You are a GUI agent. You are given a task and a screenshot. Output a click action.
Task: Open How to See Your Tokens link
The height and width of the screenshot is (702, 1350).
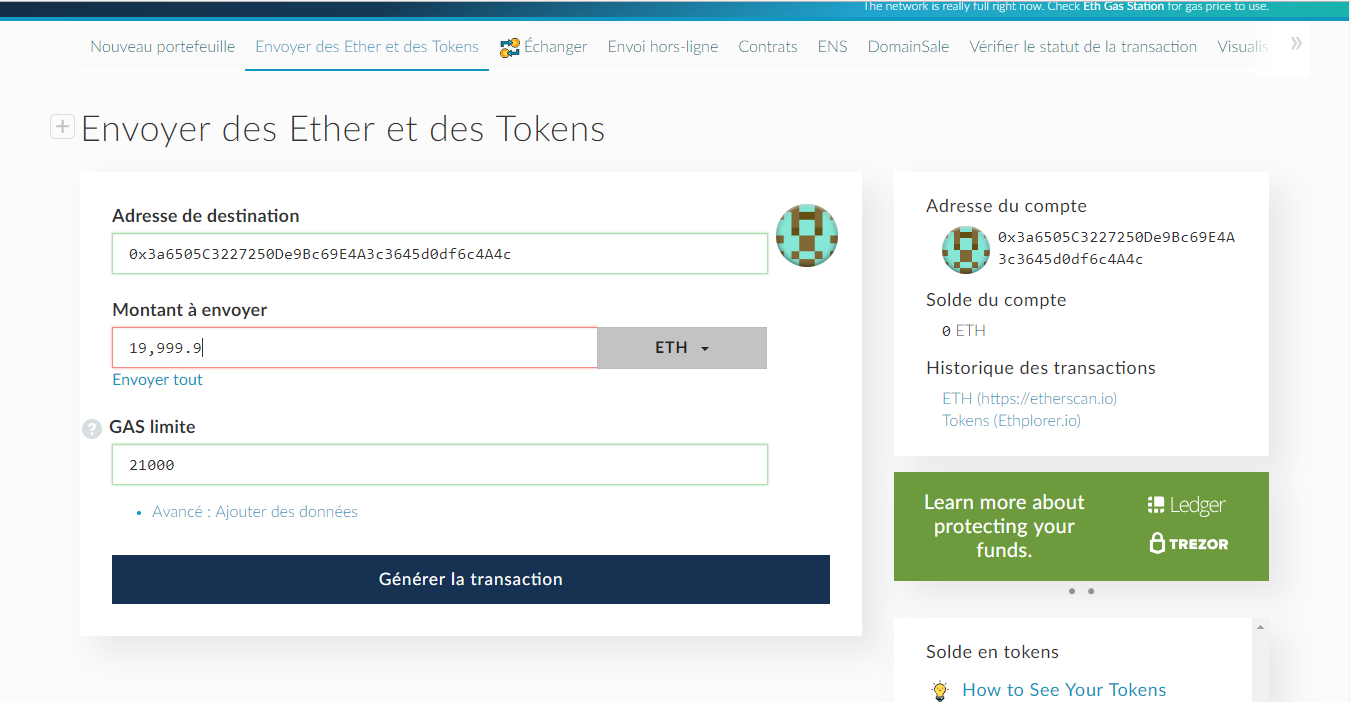1064,690
